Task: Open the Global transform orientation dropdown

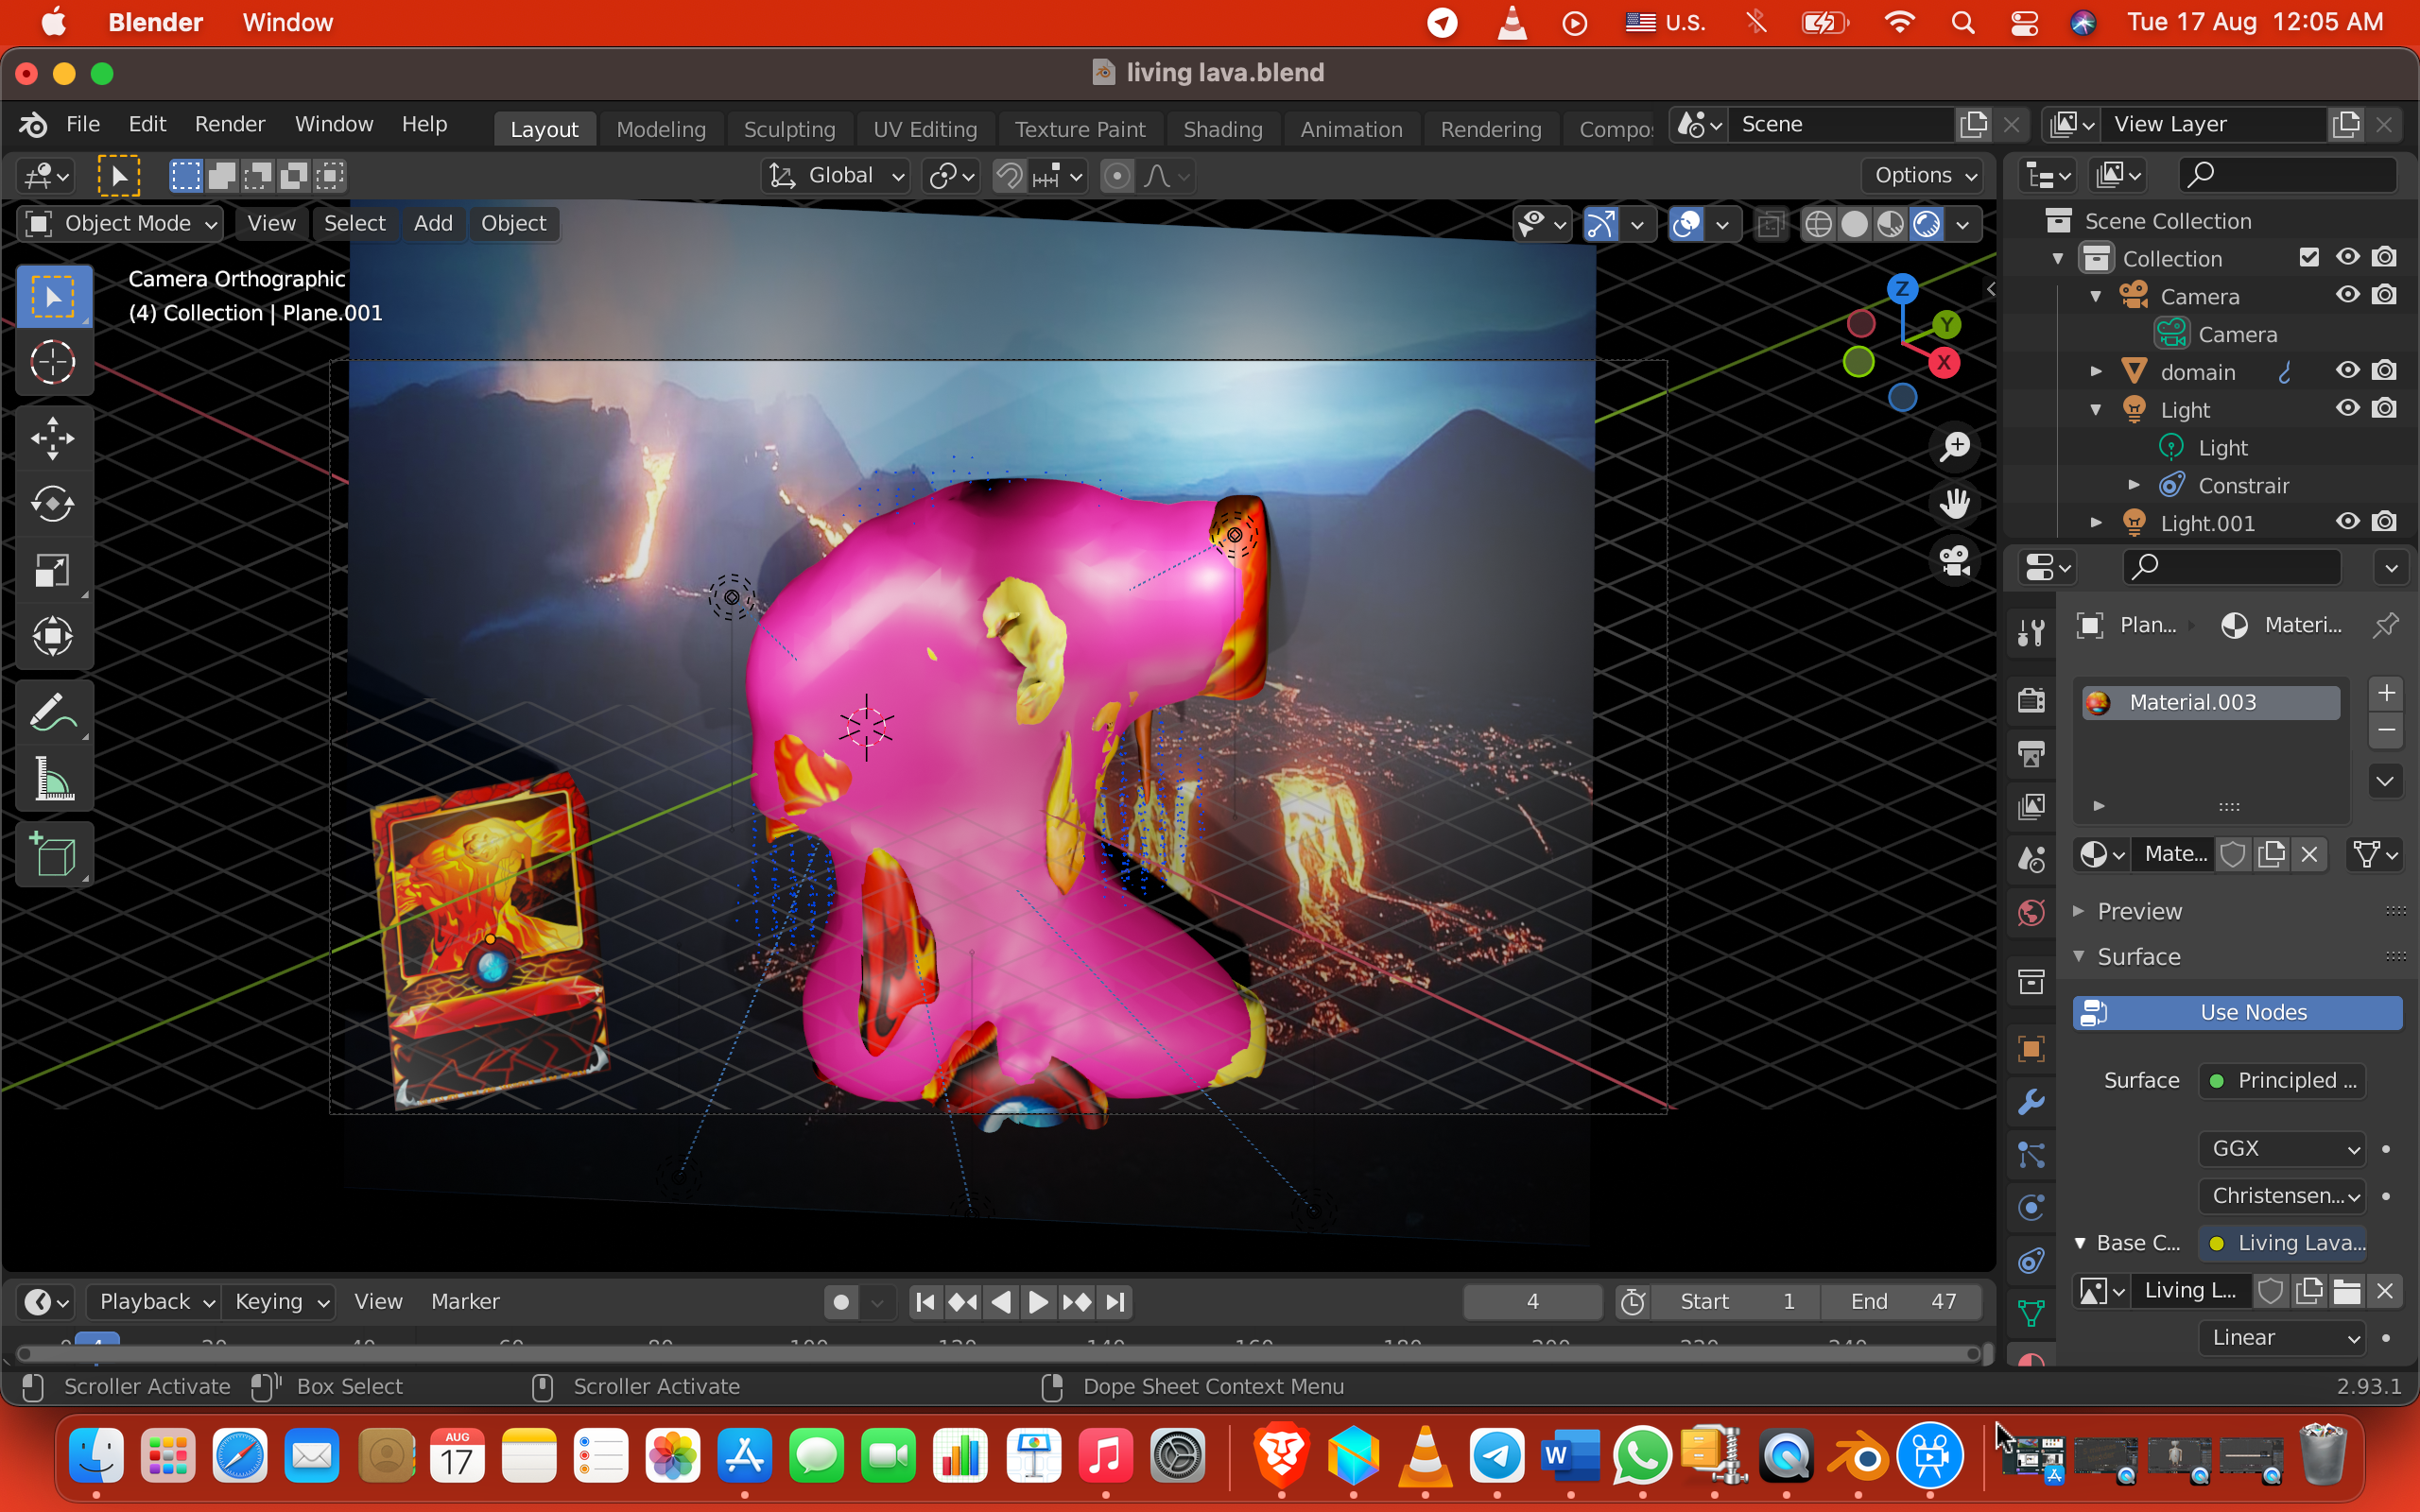Action: coord(836,176)
